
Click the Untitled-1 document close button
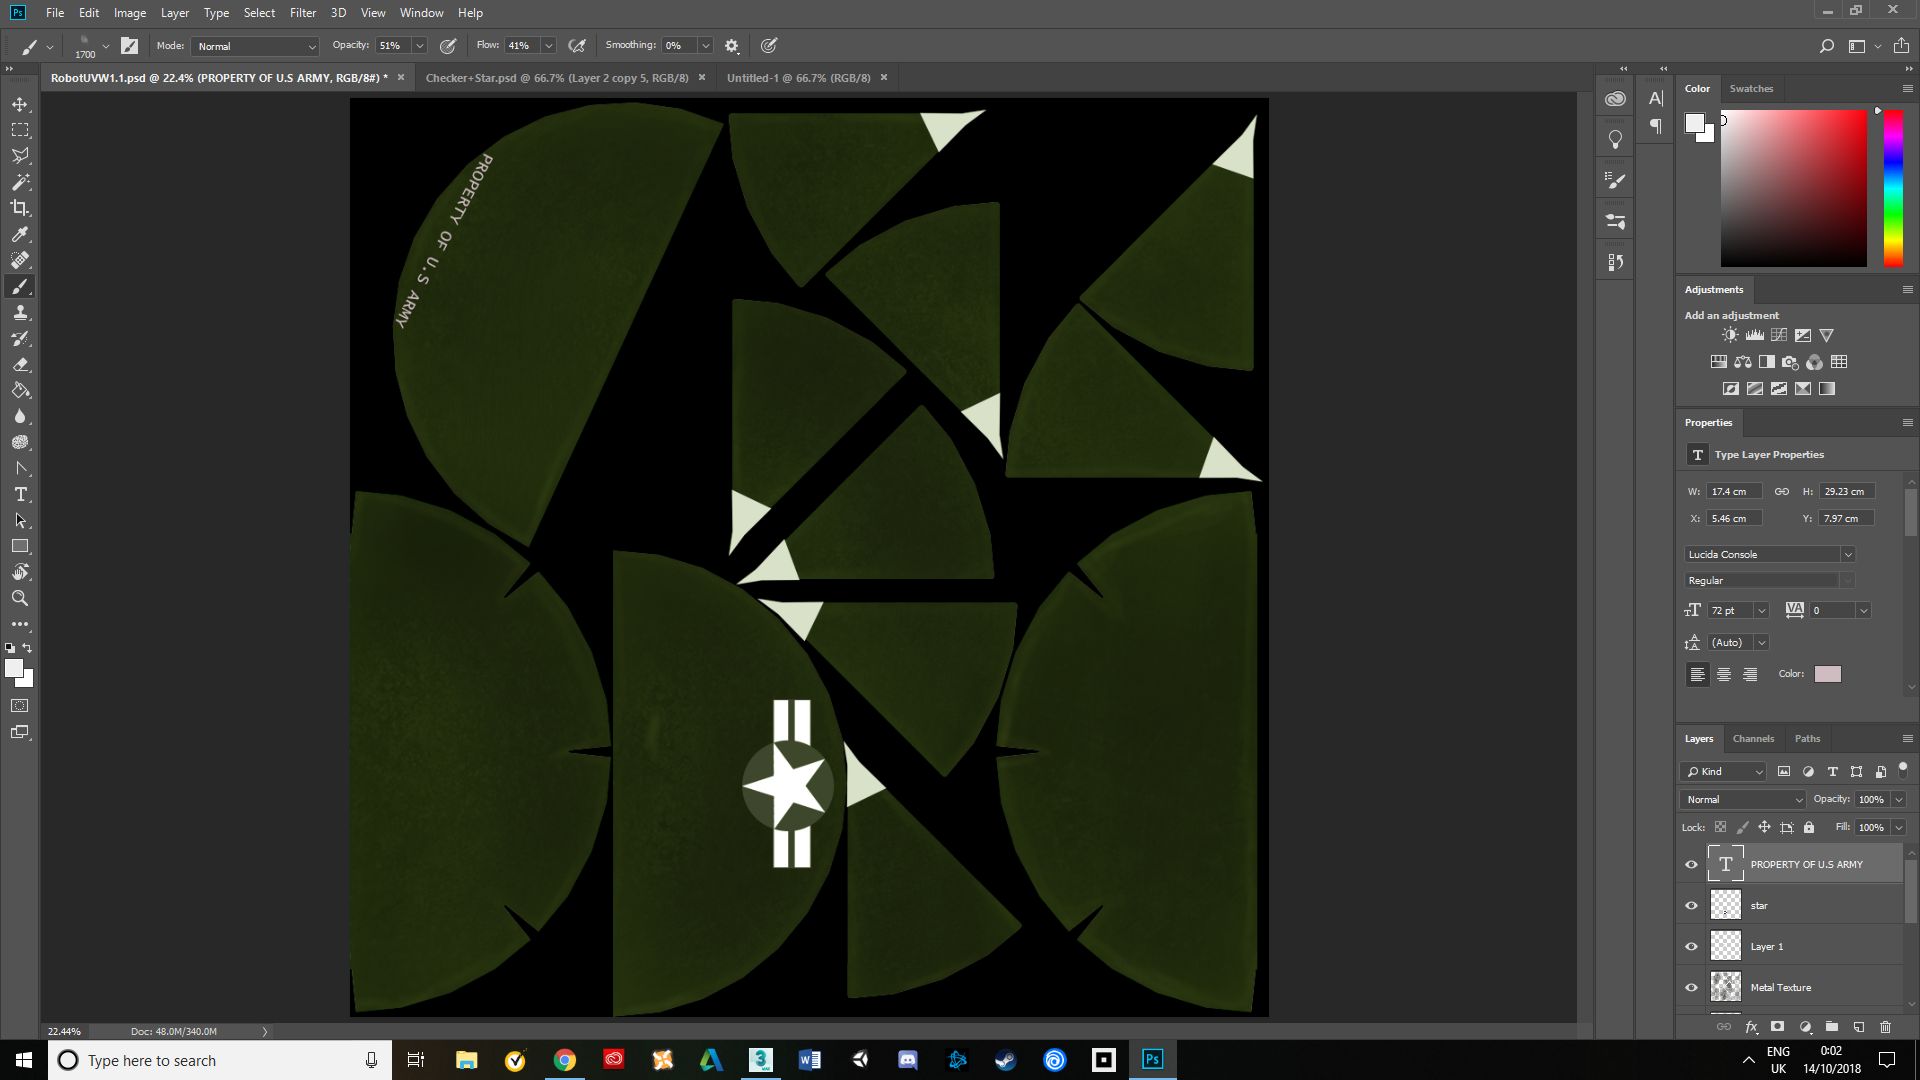coord(884,77)
